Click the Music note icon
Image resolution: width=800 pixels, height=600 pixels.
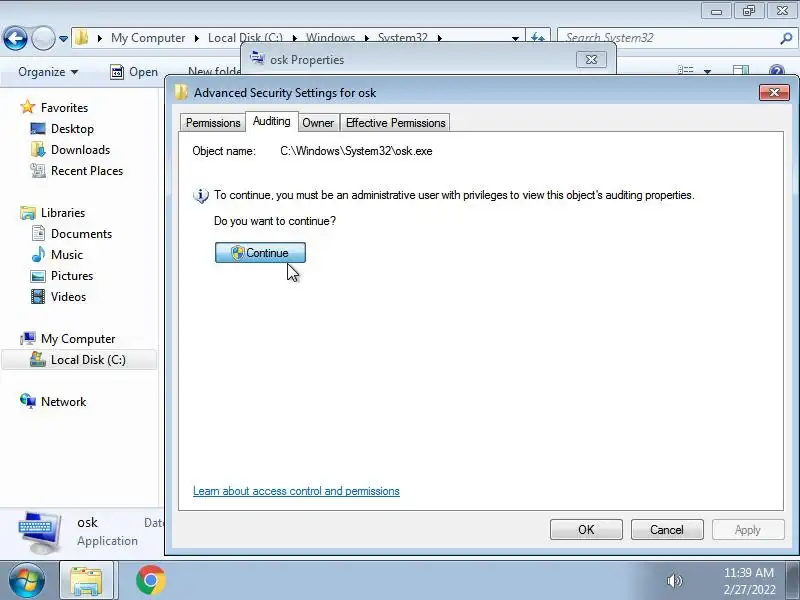pyautogui.click(x=38, y=254)
